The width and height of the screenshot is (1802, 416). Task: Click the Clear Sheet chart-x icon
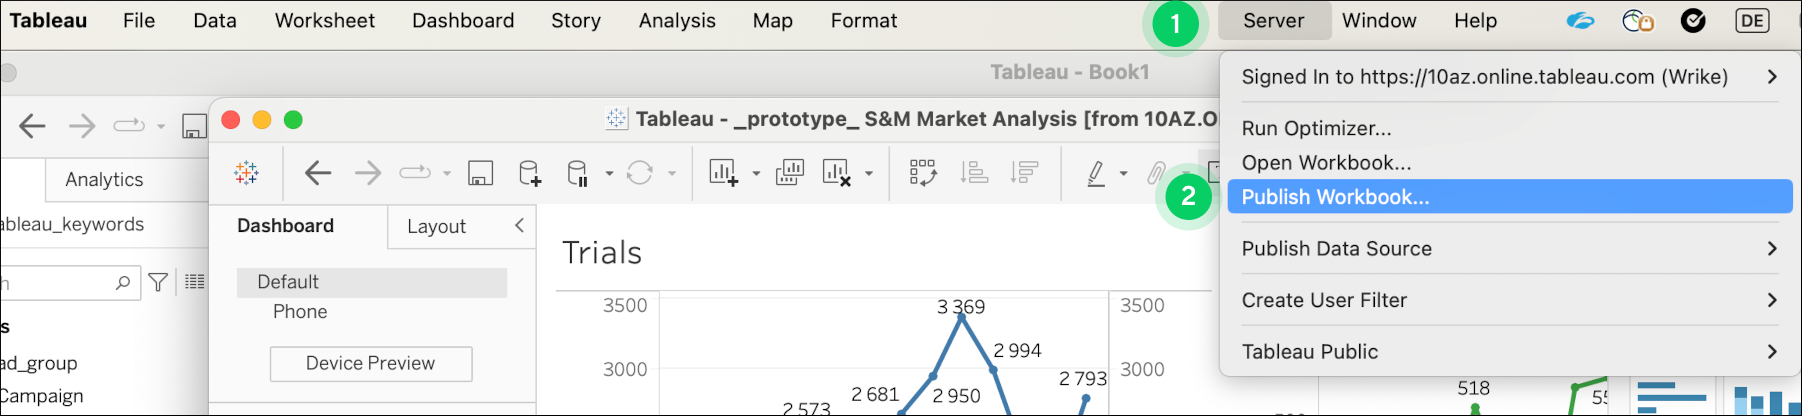[x=837, y=173]
